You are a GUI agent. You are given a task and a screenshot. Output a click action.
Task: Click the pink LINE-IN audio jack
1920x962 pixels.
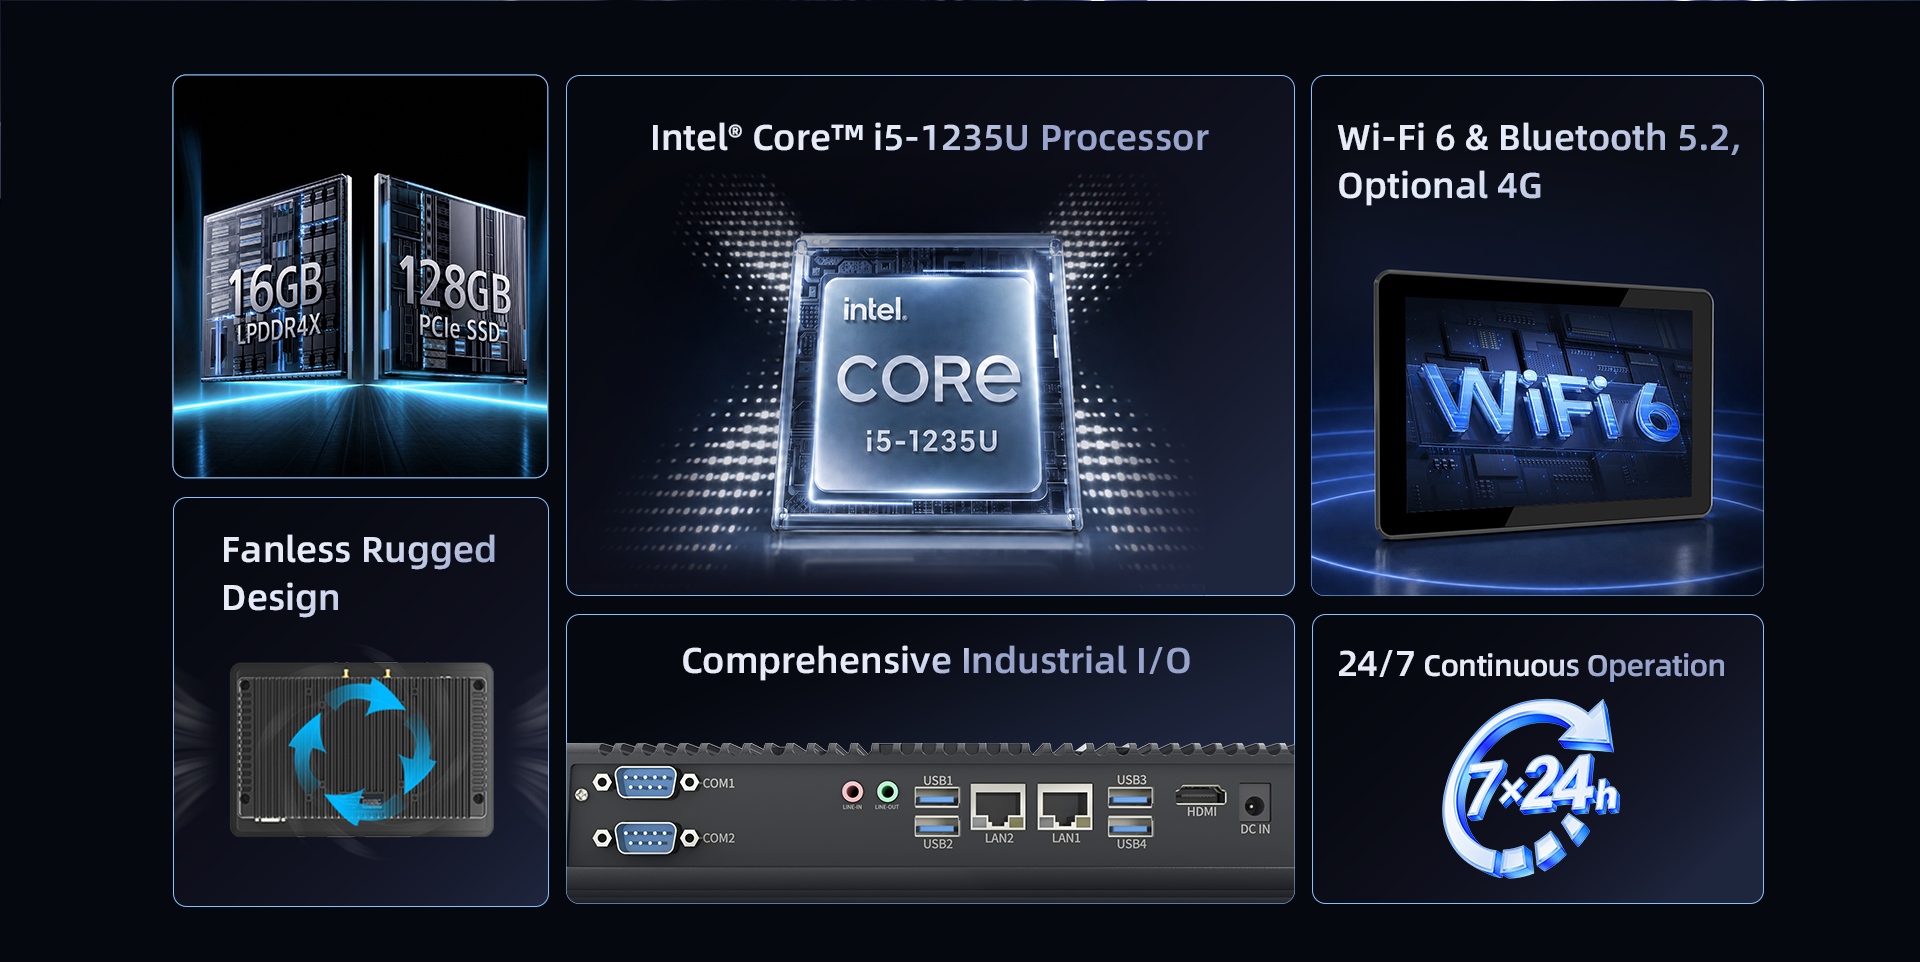pyautogui.click(x=852, y=792)
